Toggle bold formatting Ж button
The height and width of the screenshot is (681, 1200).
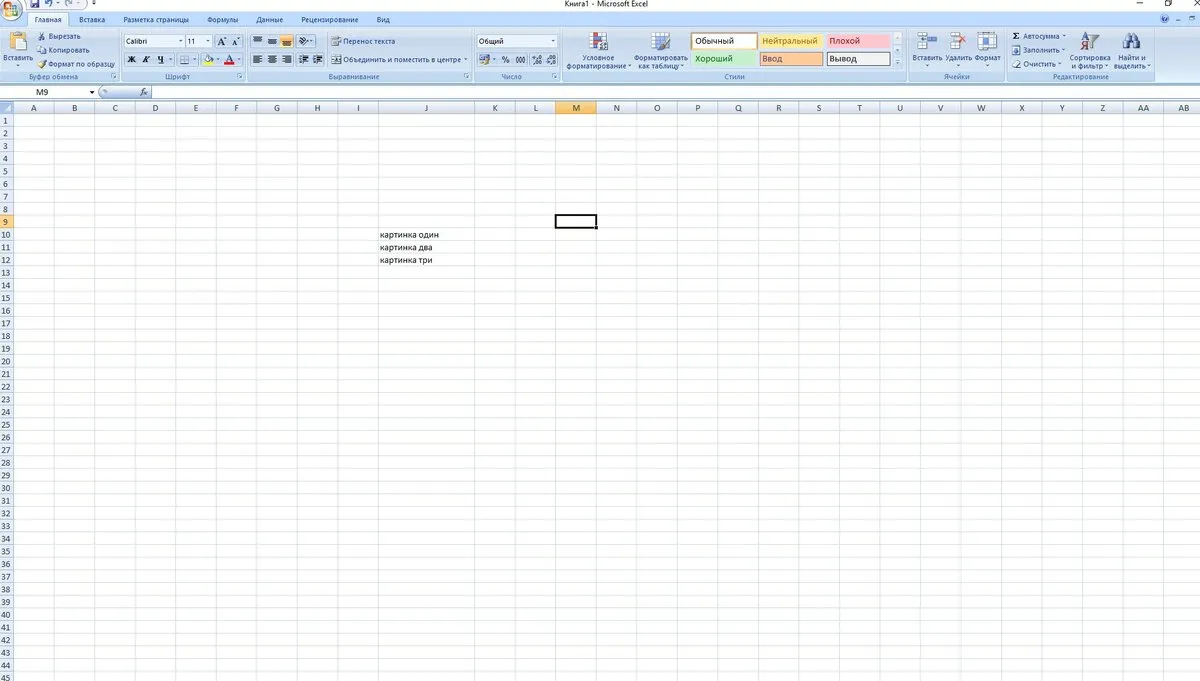pos(131,60)
